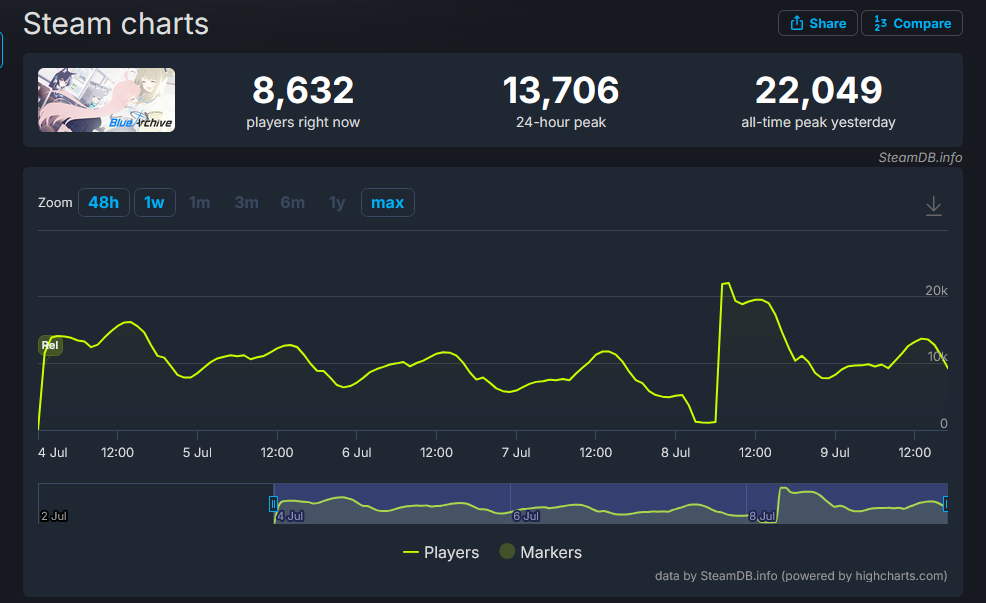This screenshot has height=603, width=986.
Task: Open the Compare button
Action: click(x=911, y=23)
